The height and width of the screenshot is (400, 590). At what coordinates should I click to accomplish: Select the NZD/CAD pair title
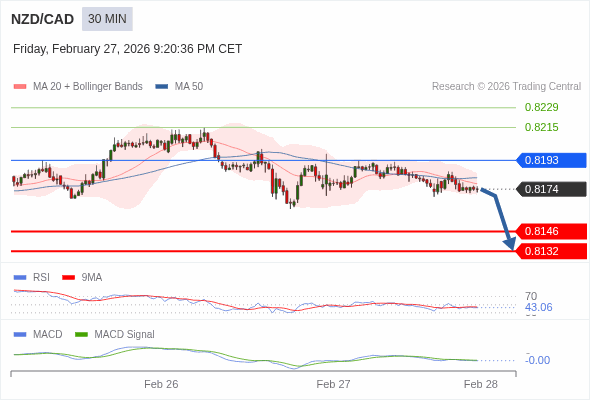[43, 19]
